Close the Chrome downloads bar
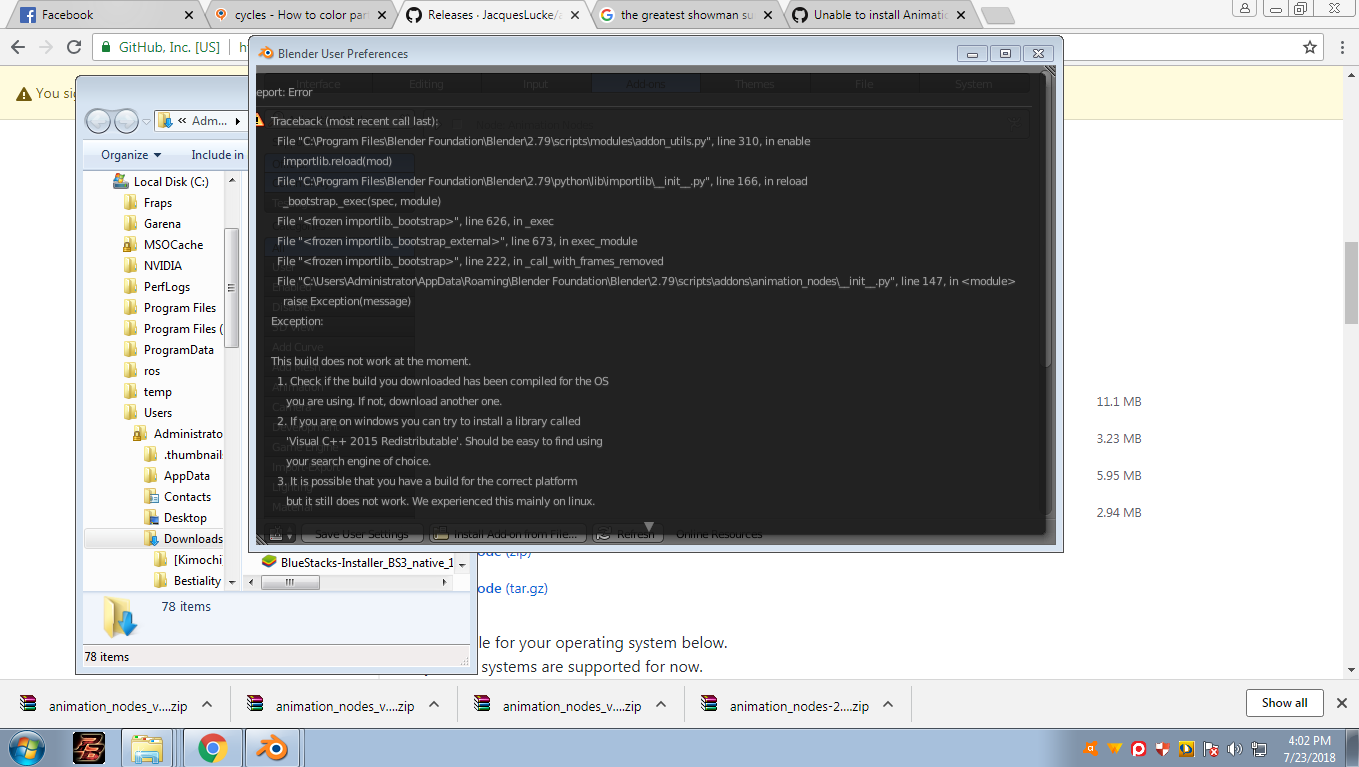Screen dimensions: 1359x767 (1342, 703)
